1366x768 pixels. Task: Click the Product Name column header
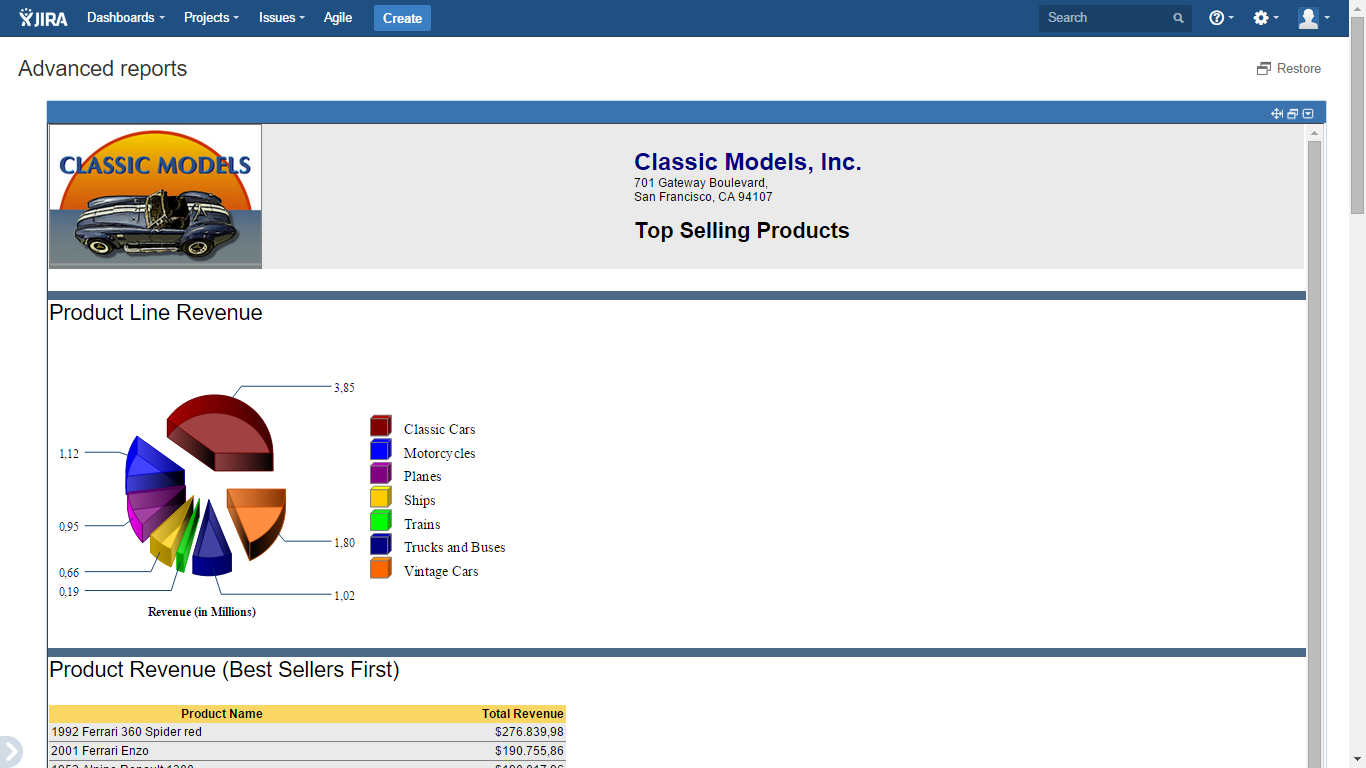(x=222, y=714)
